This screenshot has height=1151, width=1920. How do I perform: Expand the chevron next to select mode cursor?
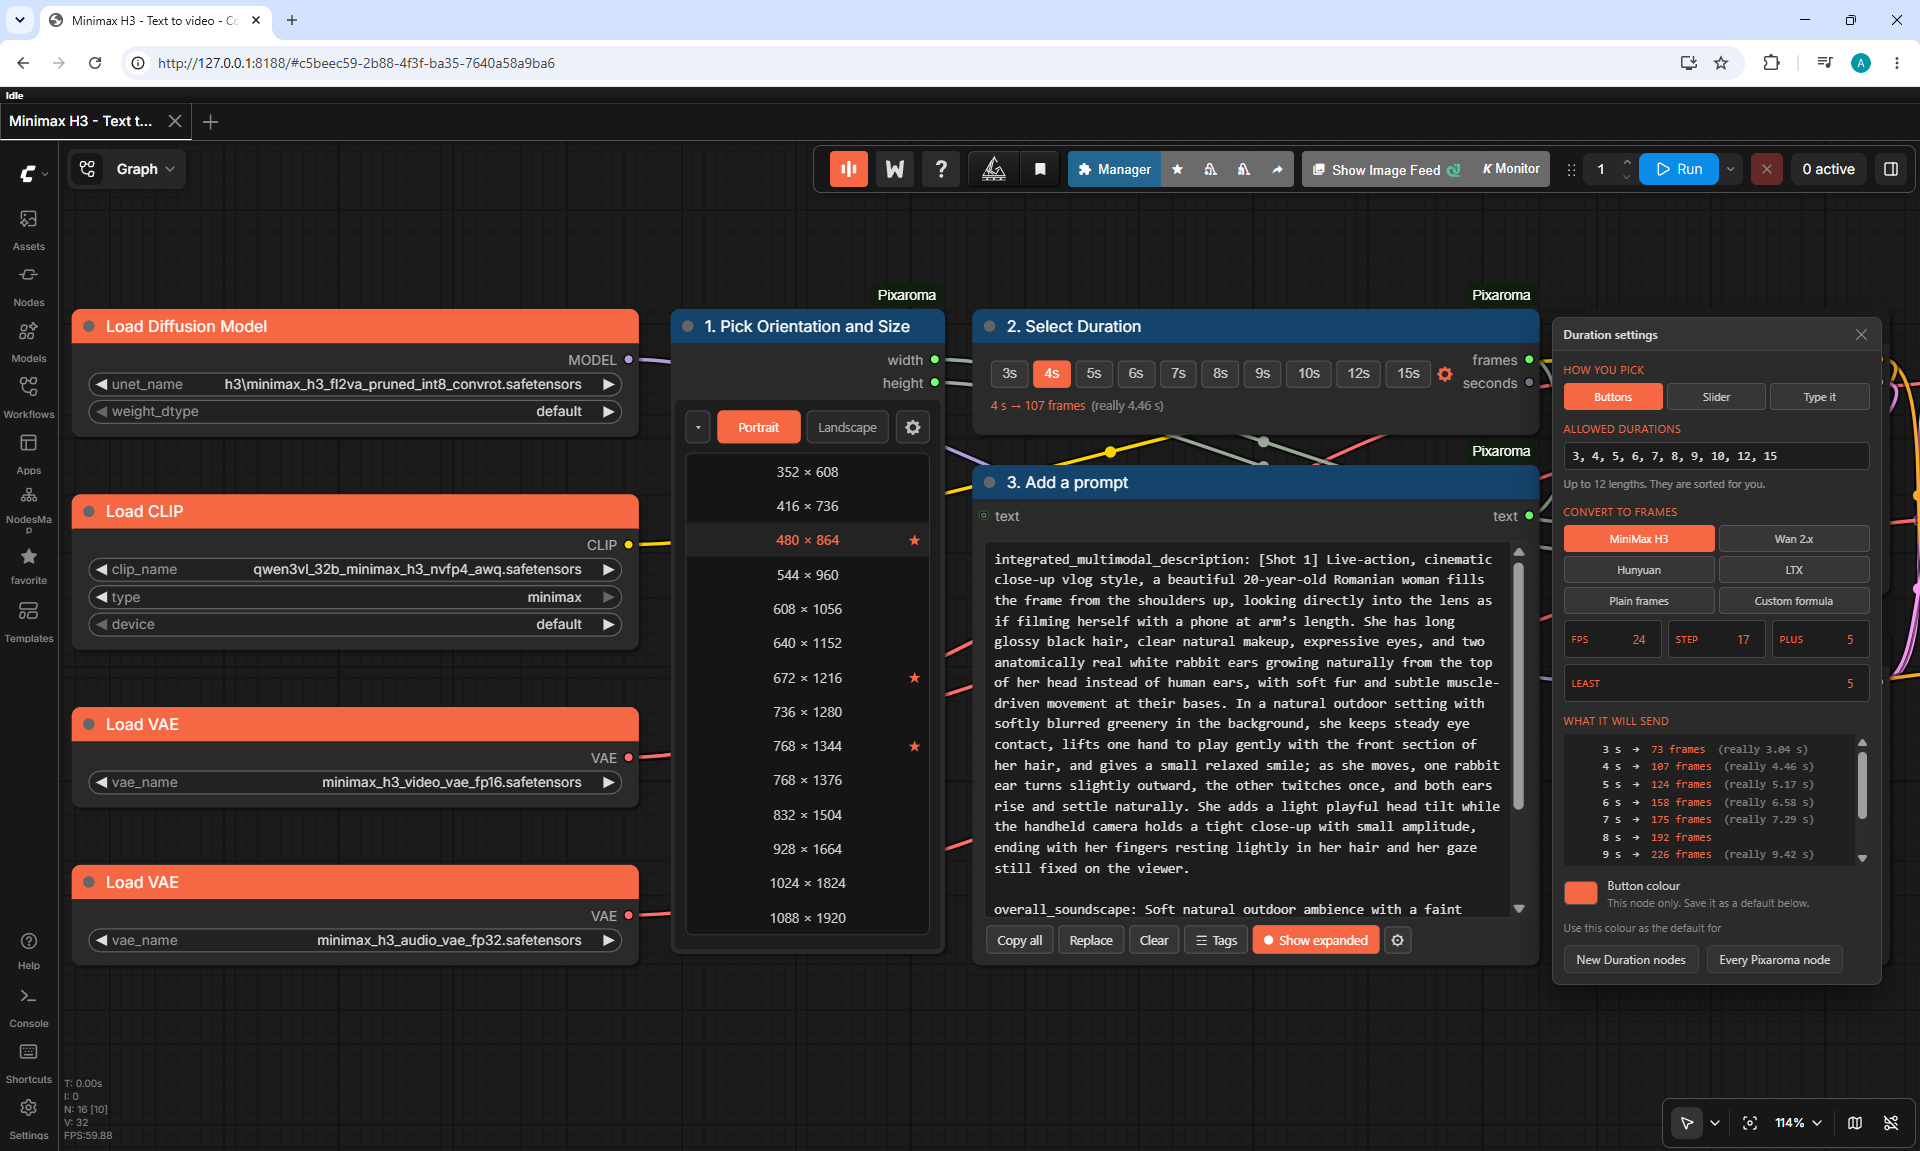pyautogui.click(x=1715, y=1123)
